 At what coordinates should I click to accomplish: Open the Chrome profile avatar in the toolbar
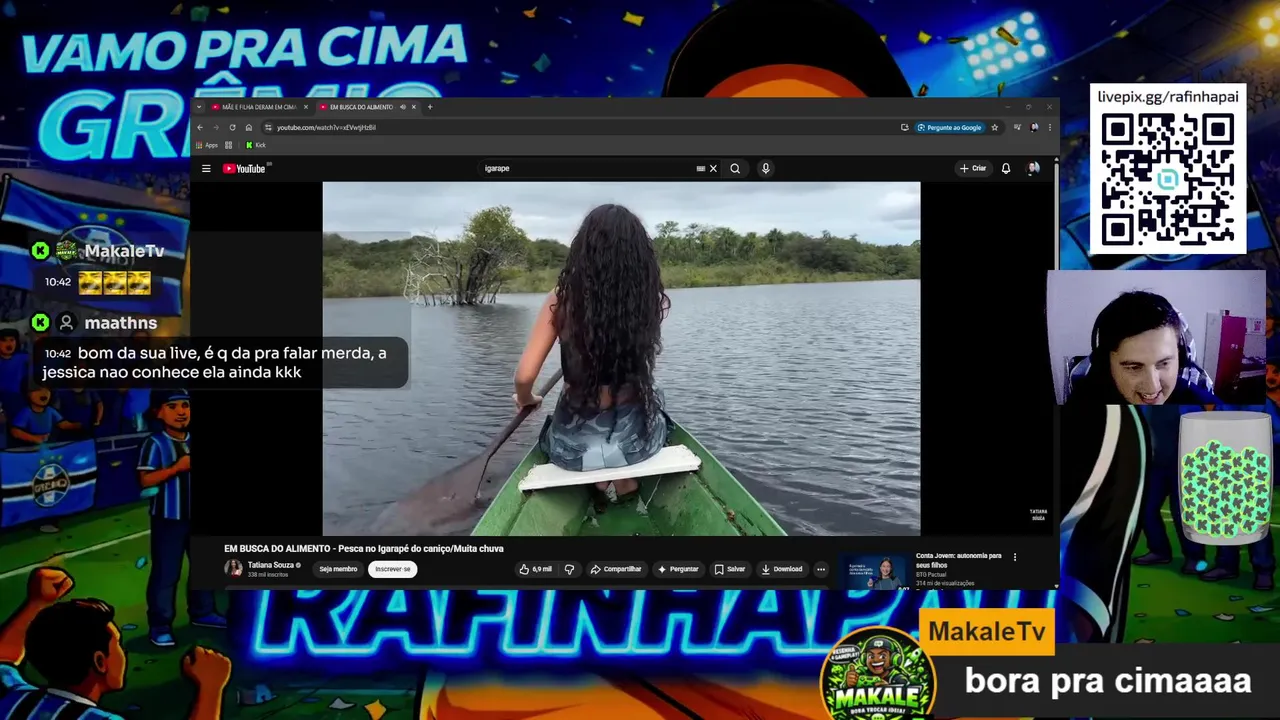tap(1034, 127)
